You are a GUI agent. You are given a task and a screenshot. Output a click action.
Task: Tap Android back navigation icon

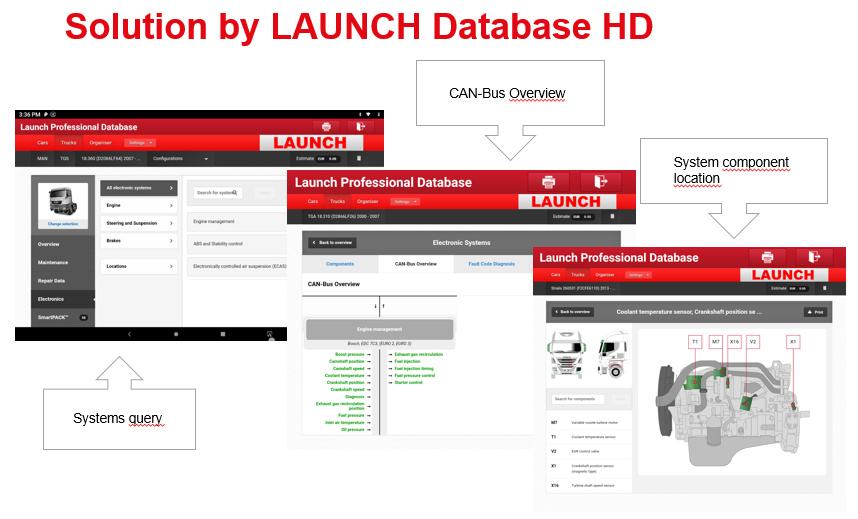tap(129, 334)
